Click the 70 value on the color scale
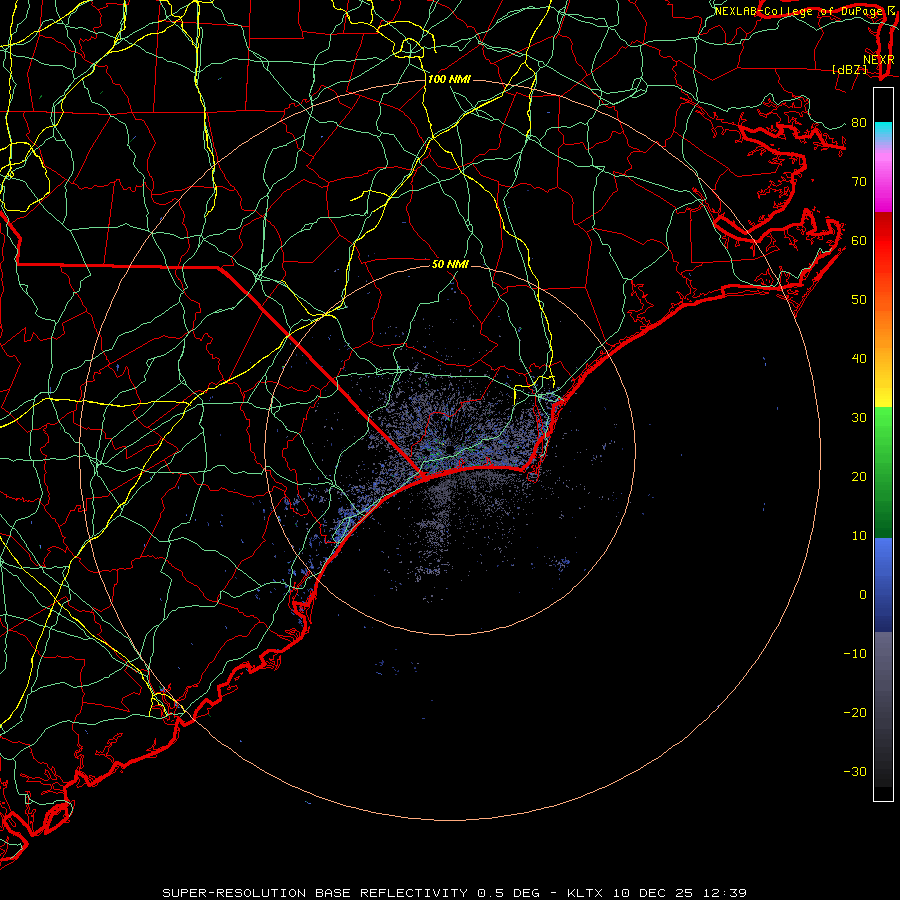Image resolution: width=900 pixels, height=900 pixels. click(x=859, y=181)
